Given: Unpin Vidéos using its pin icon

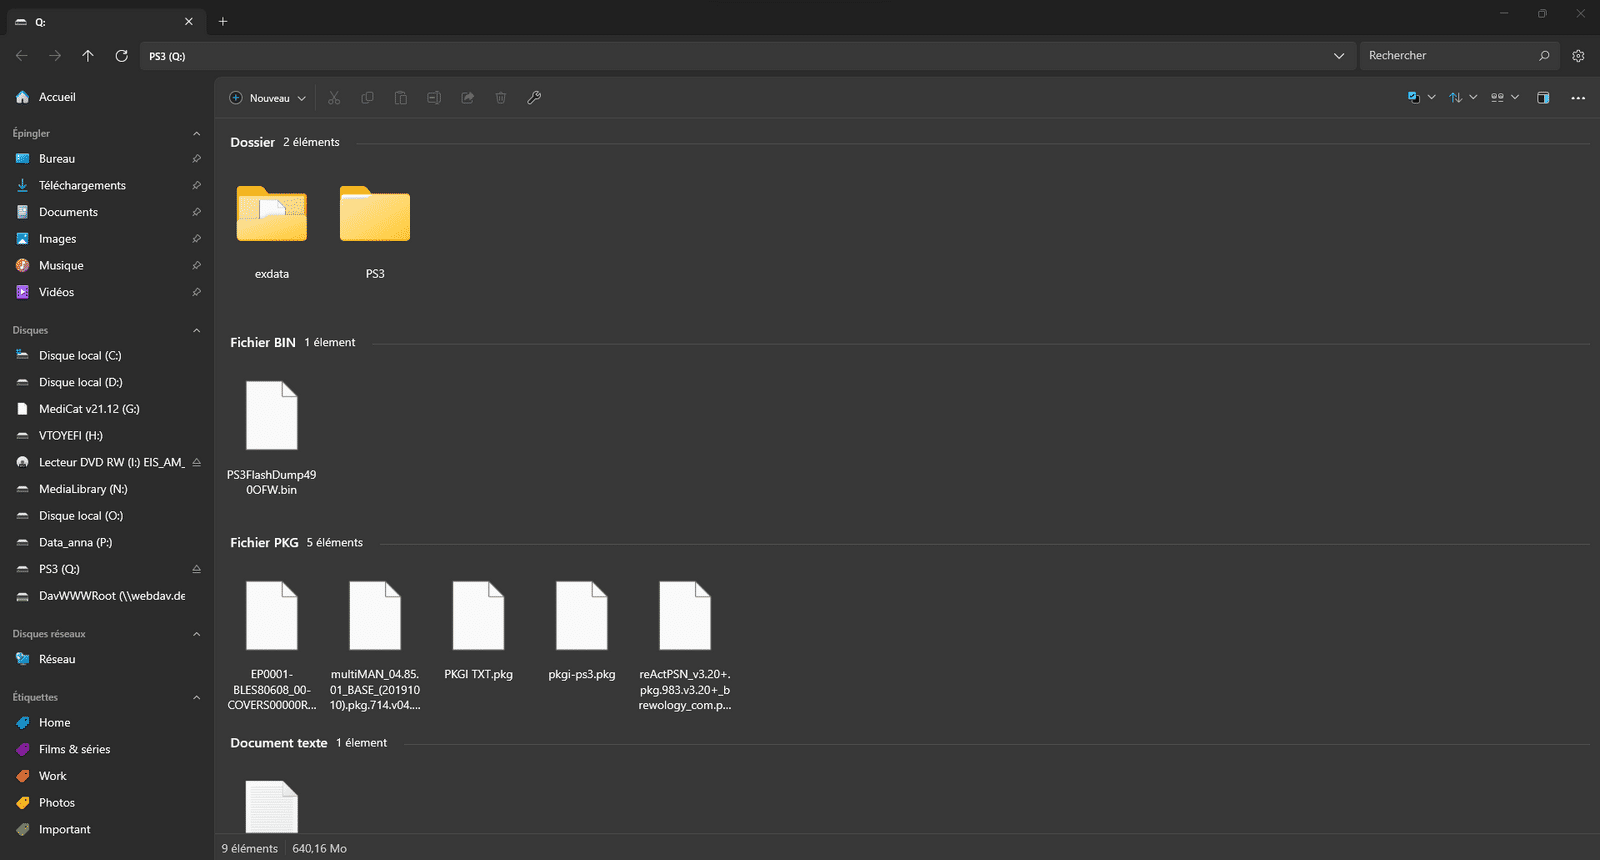Looking at the screenshot, I should 196,292.
